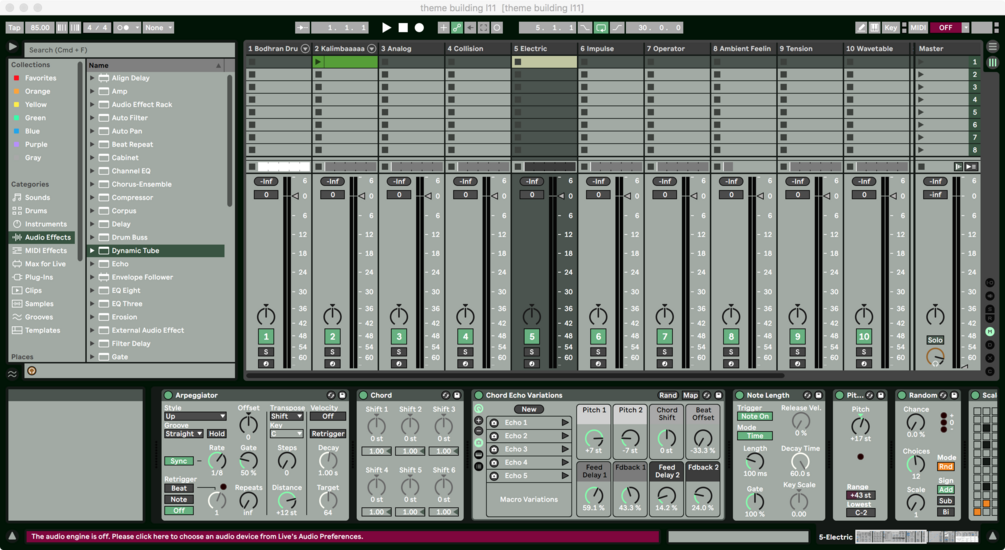Enable the Loop switch in the control bar
The height and width of the screenshot is (550, 1005).
601,28
